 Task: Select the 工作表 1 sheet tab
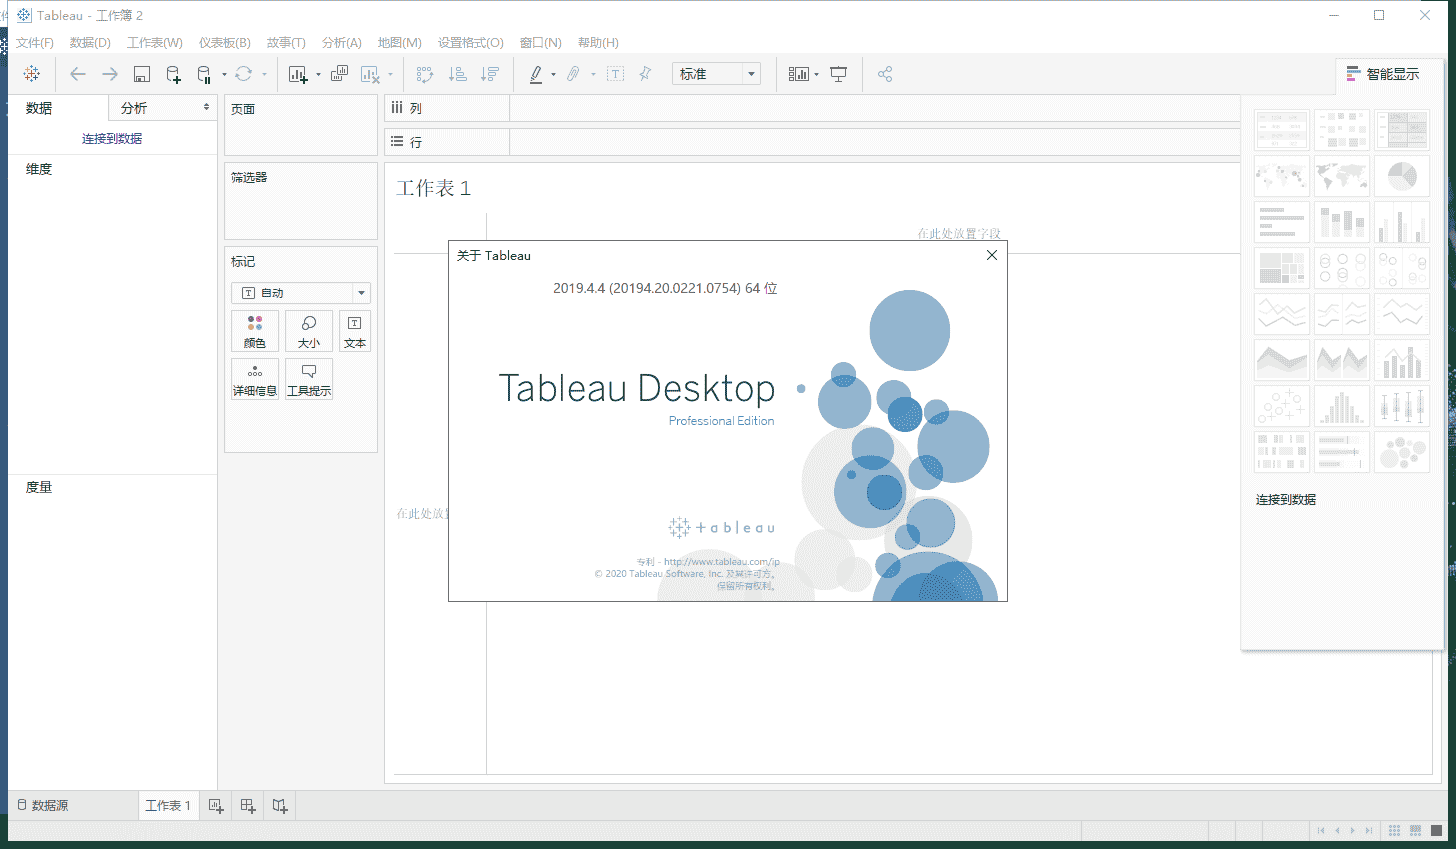click(x=168, y=806)
